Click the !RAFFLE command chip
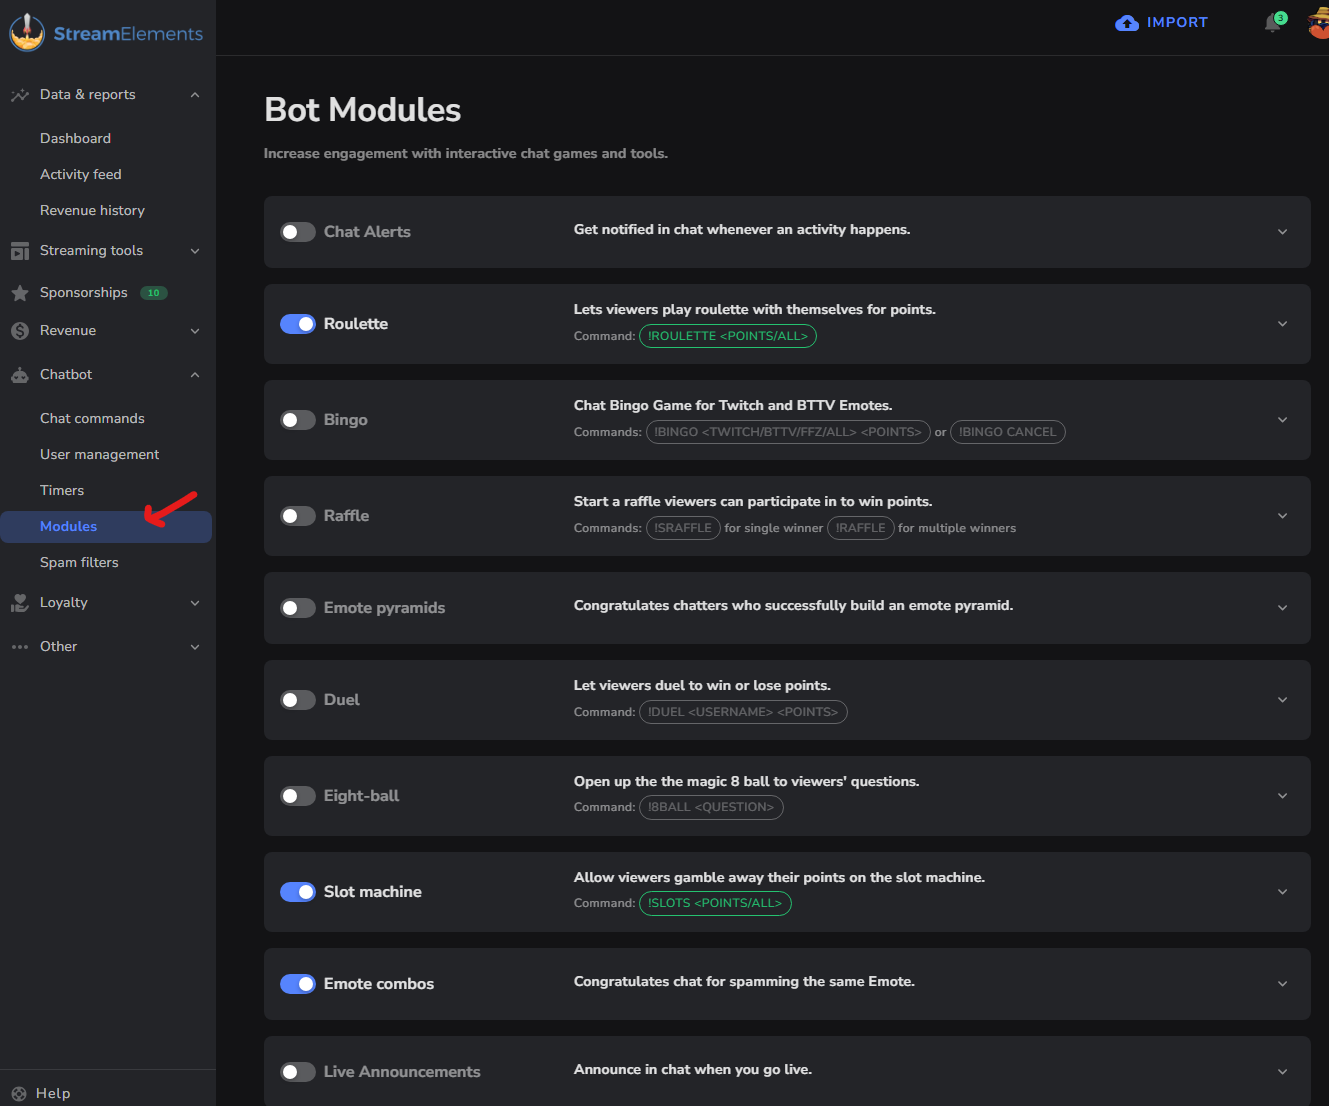This screenshot has height=1106, width=1329. click(861, 528)
